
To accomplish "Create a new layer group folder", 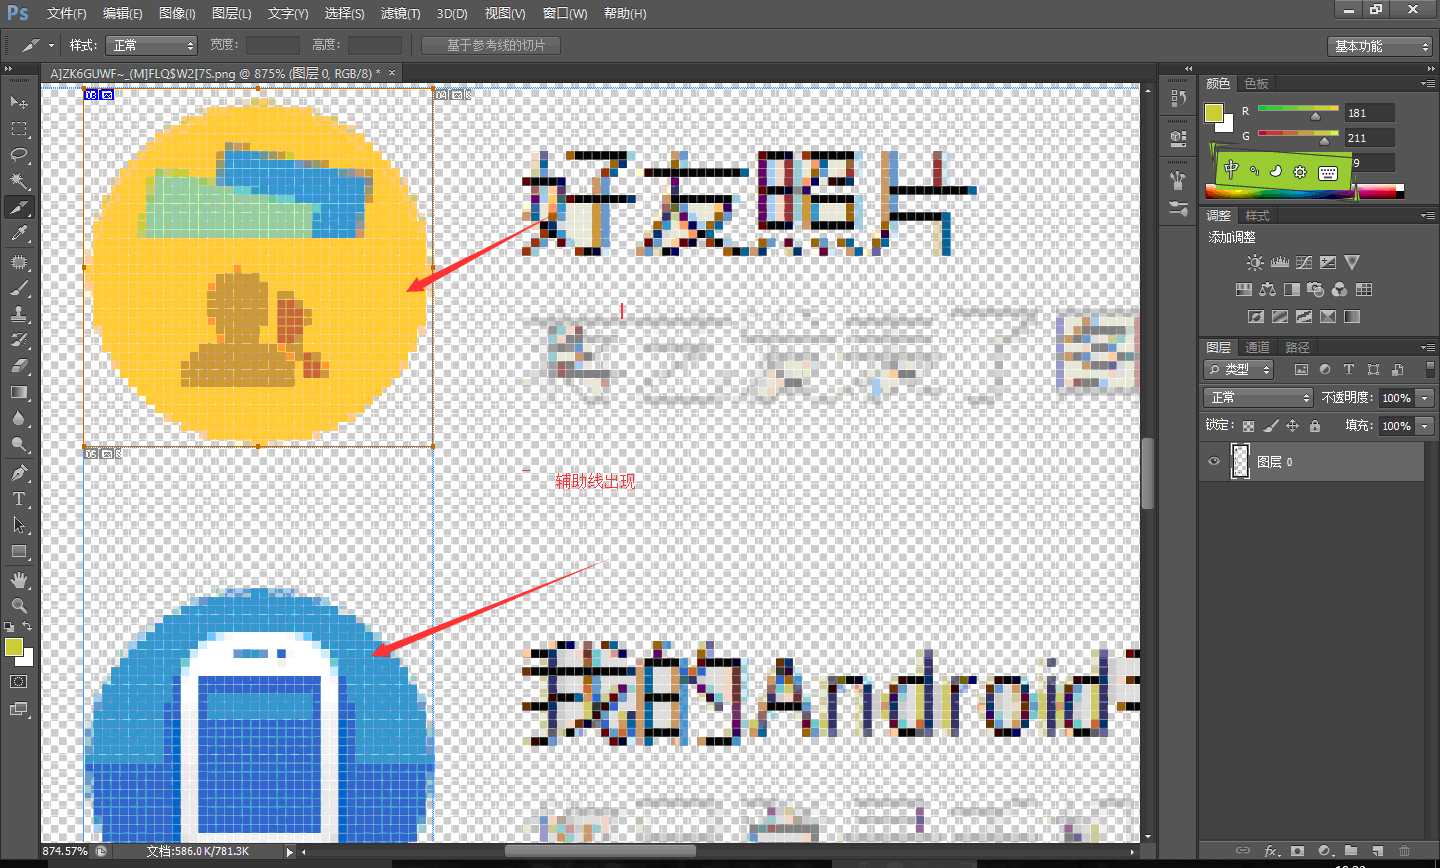I will (1351, 851).
